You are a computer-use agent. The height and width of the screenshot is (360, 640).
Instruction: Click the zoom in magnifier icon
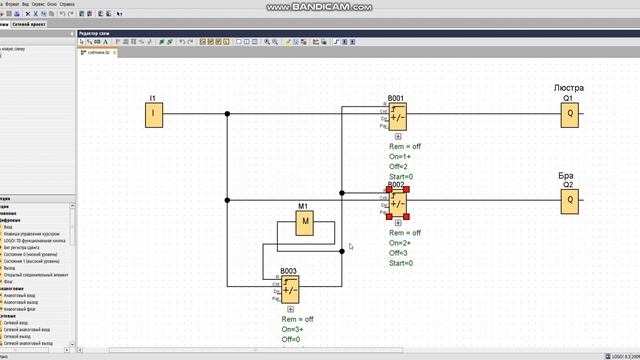(267, 42)
